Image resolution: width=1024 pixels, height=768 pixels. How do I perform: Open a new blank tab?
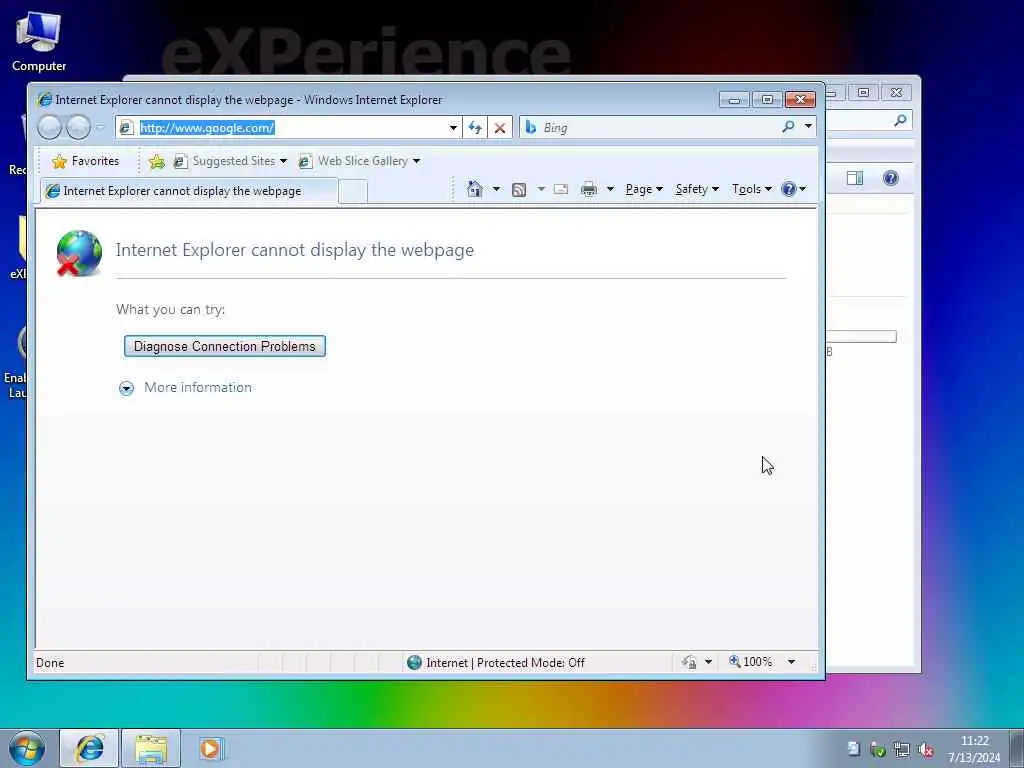point(353,191)
